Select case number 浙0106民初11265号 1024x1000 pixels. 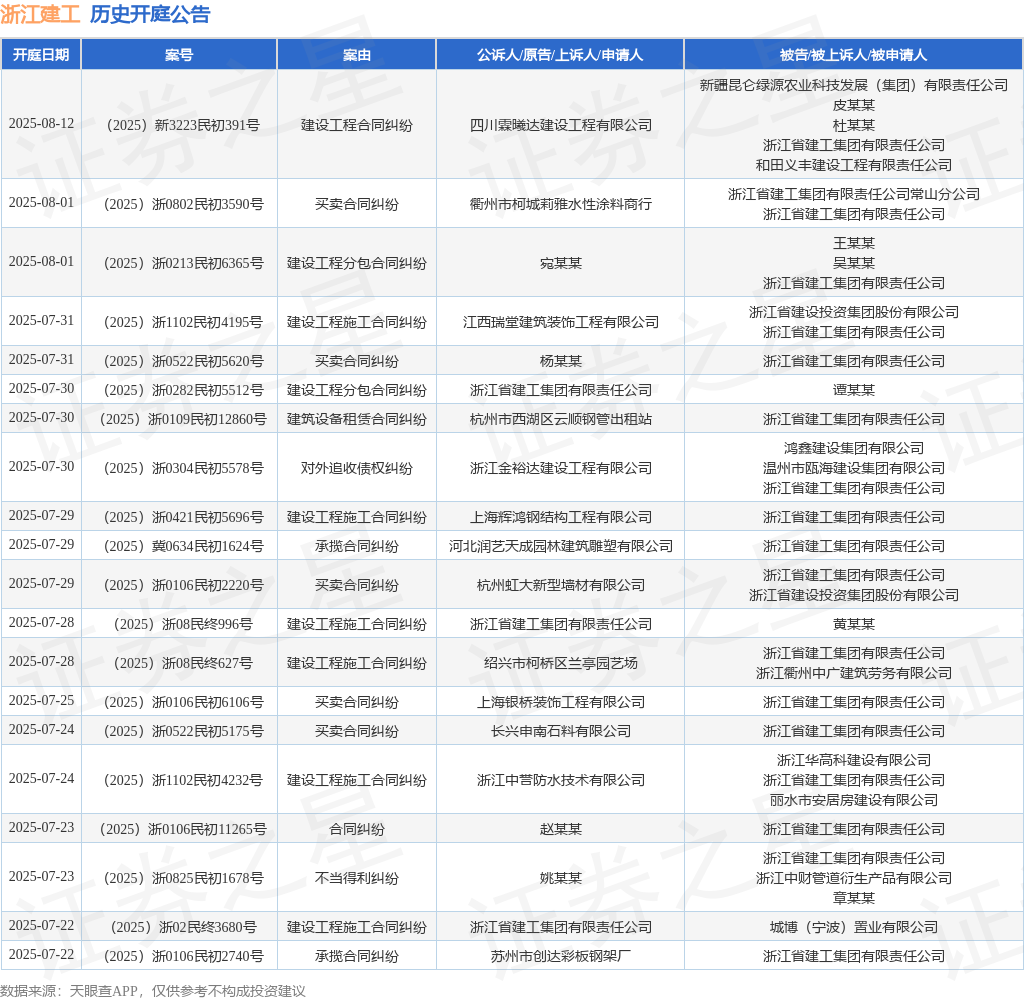pos(183,830)
